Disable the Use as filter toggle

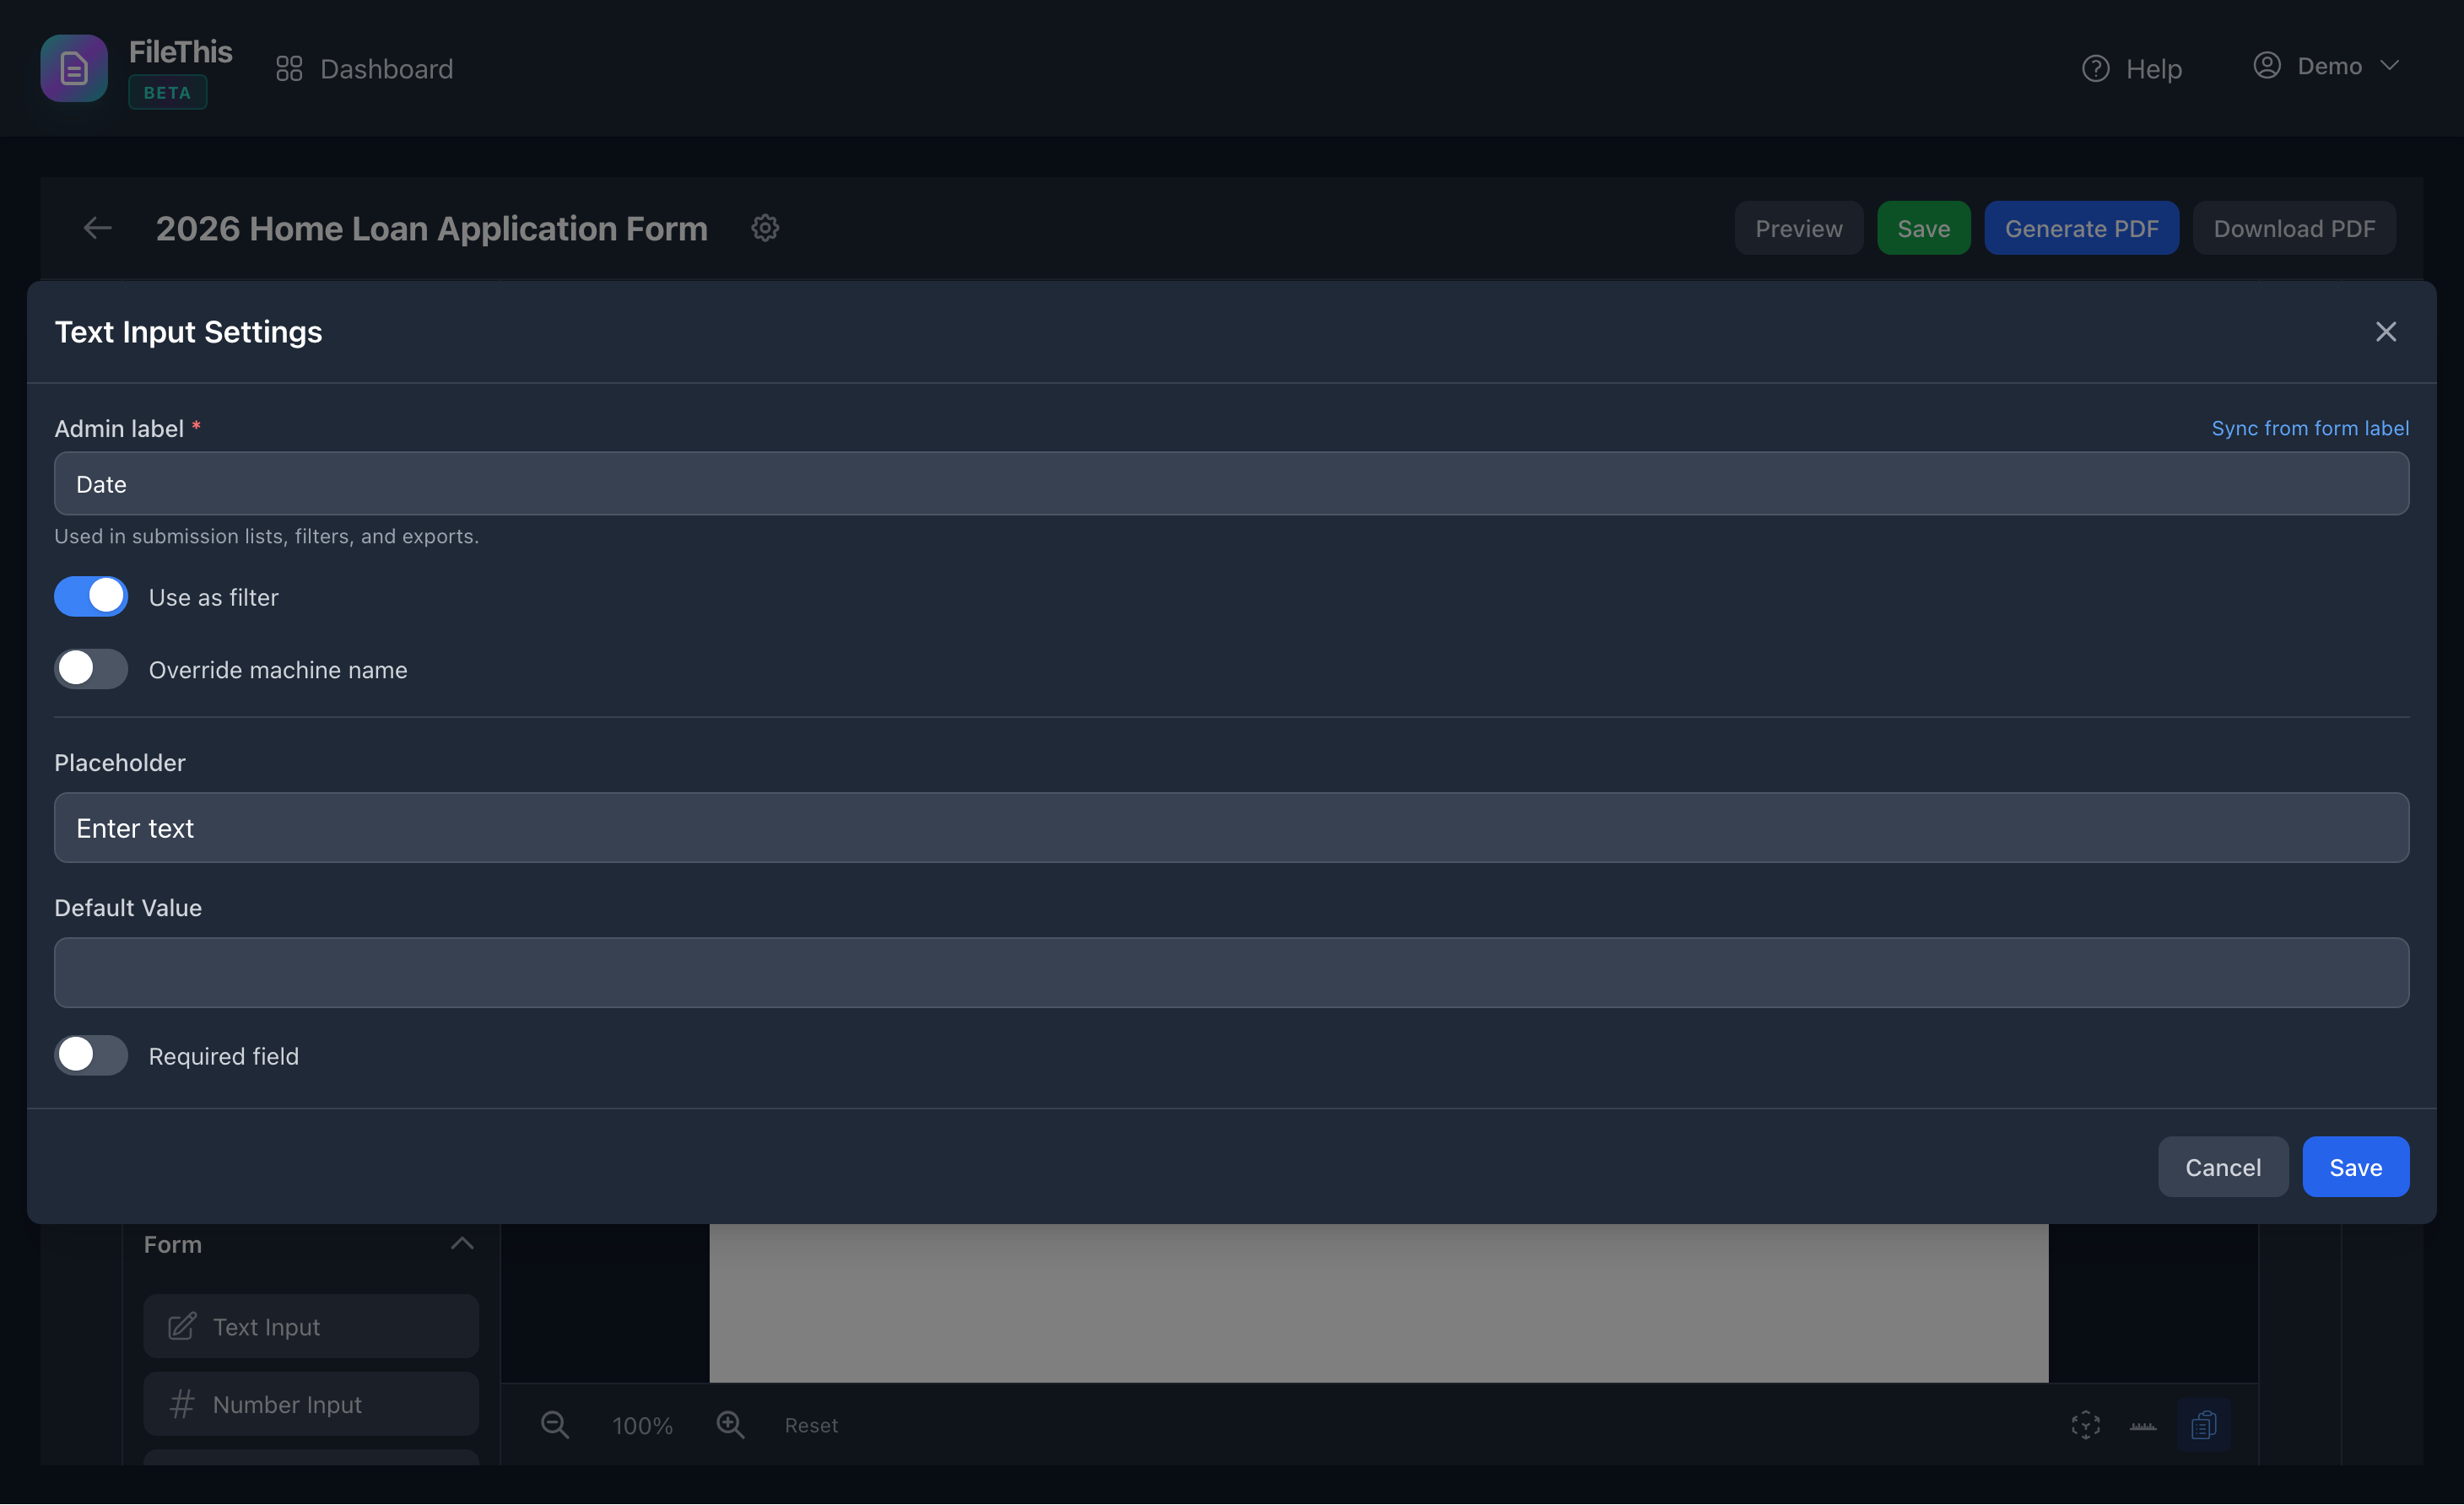tap(90, 596)
